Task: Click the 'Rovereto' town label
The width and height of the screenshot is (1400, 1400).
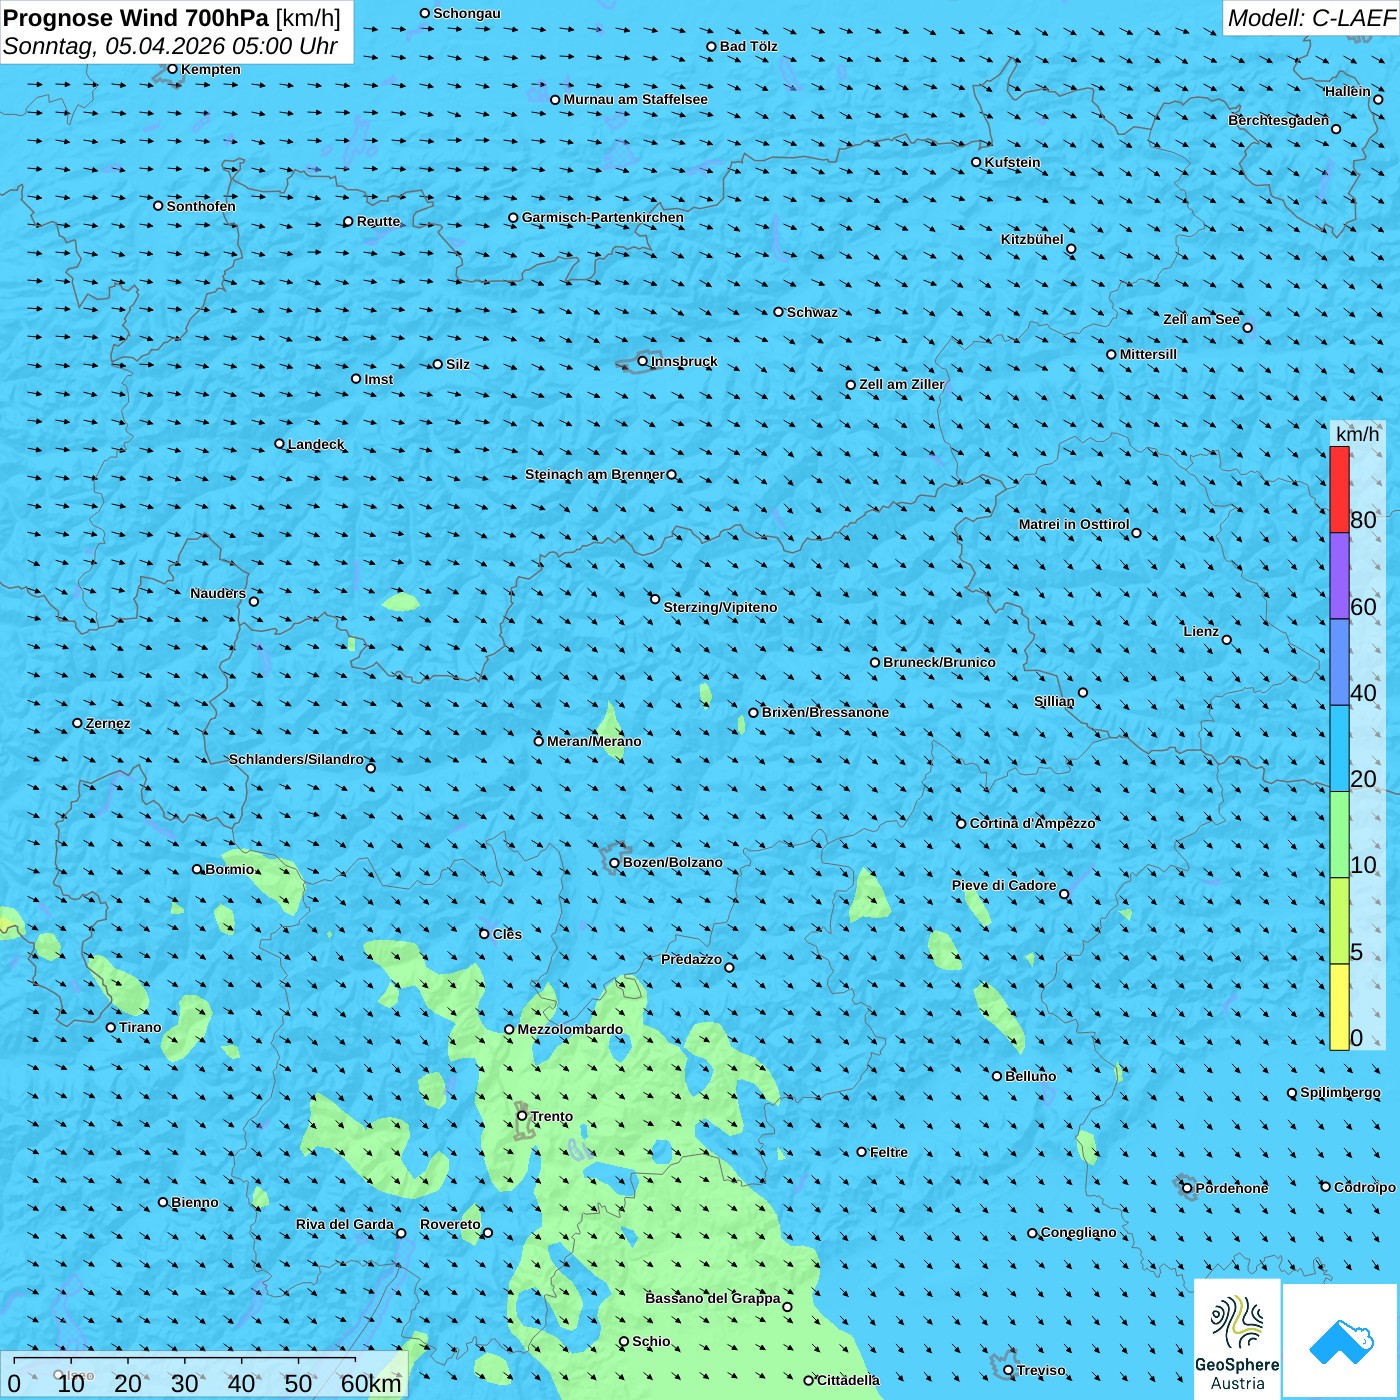Action: pos(450,1224)
